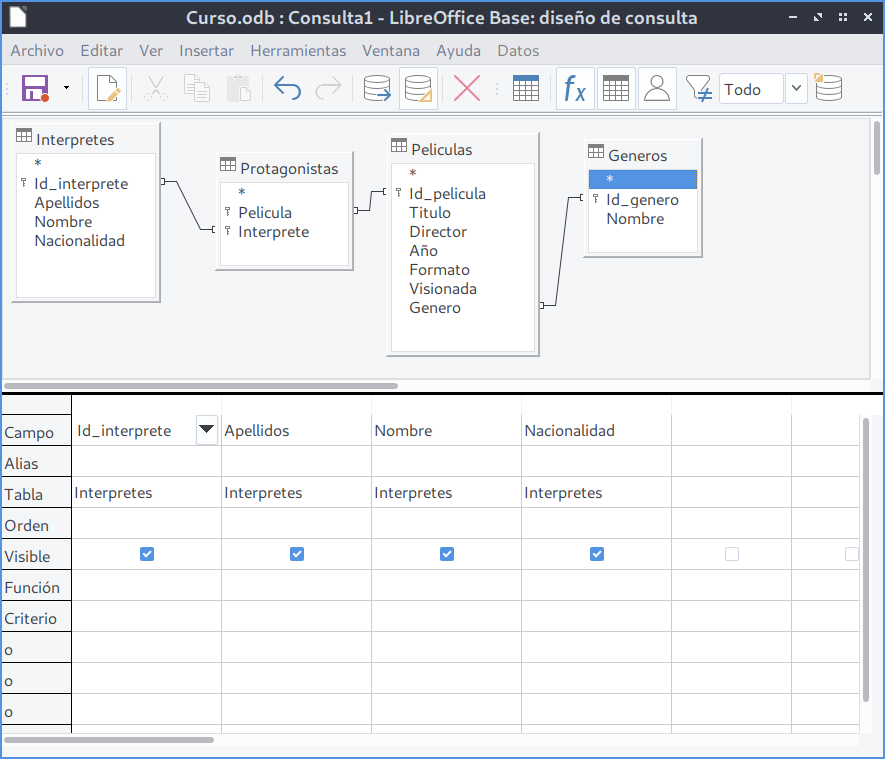
Task: Toggle Distinct Values filter icon
Action: 698,88
